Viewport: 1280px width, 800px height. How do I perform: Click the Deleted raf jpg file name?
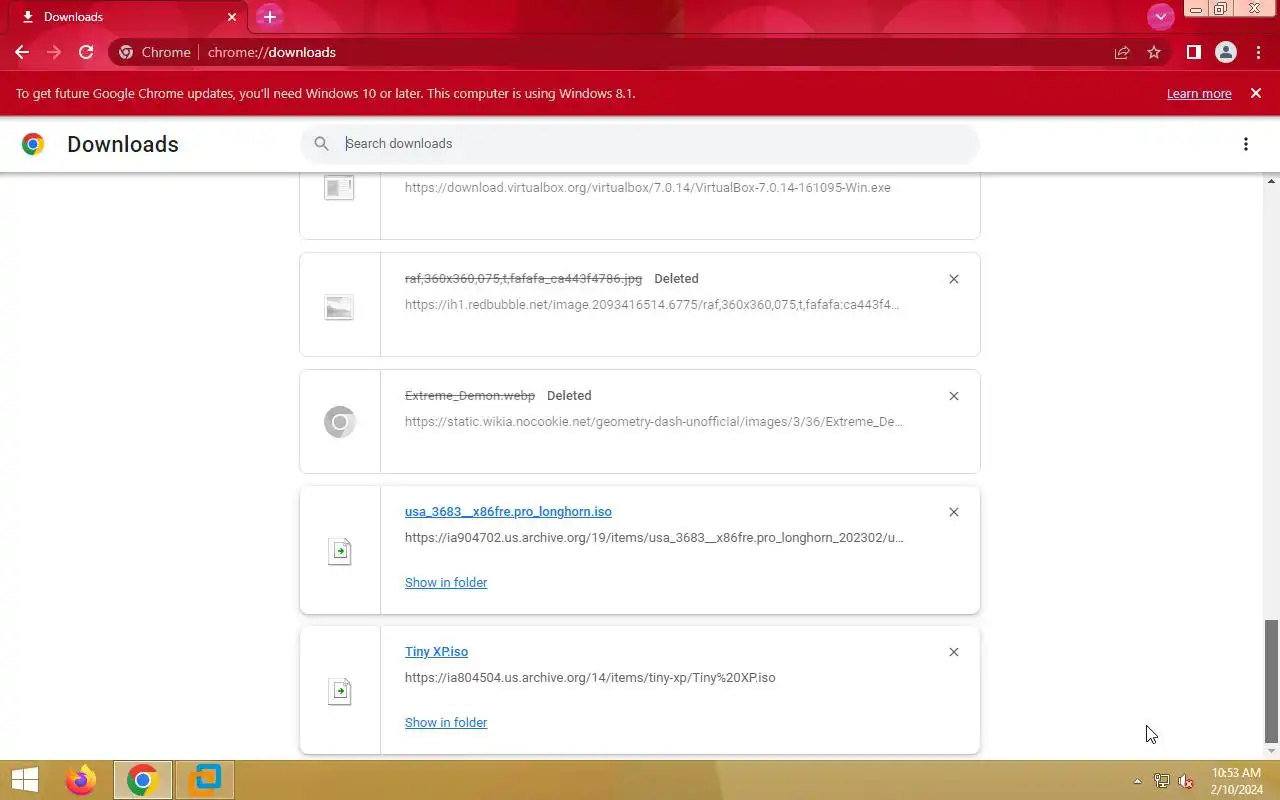click(x=523, y=278)
